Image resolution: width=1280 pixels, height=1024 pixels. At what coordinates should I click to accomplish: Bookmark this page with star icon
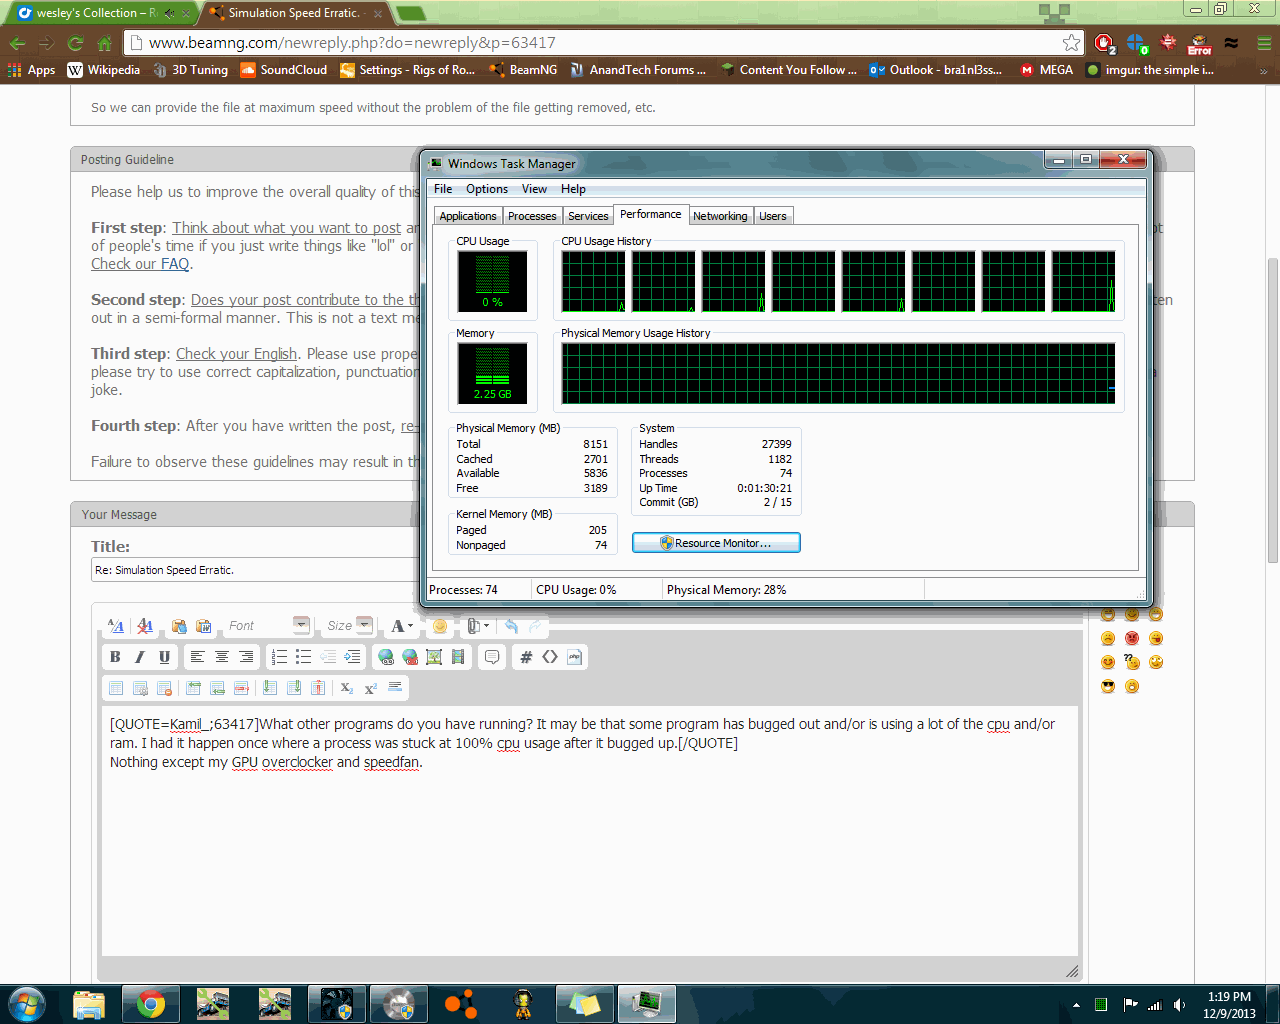1072,42
